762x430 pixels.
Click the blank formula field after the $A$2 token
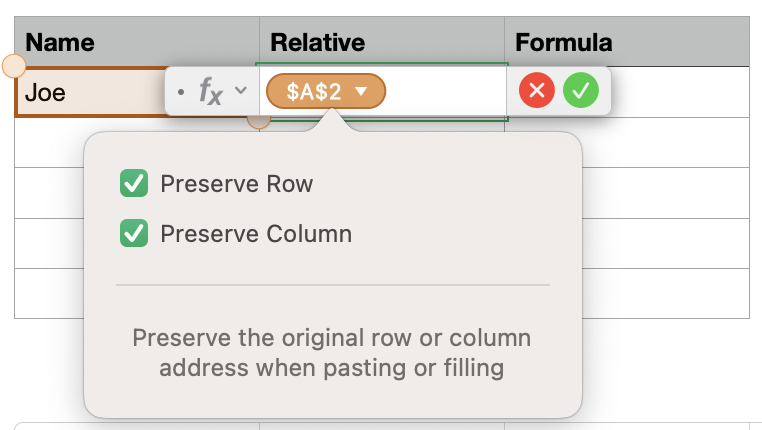tap(445, 92)
